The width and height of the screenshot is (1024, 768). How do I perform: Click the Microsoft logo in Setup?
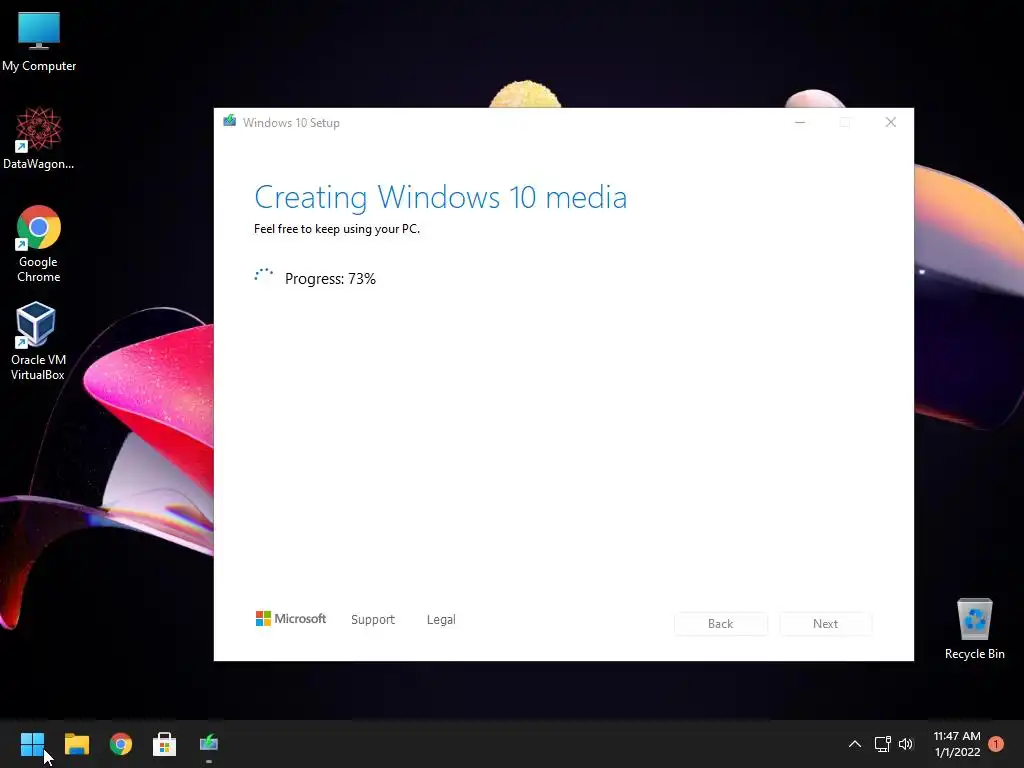point(291,618)
